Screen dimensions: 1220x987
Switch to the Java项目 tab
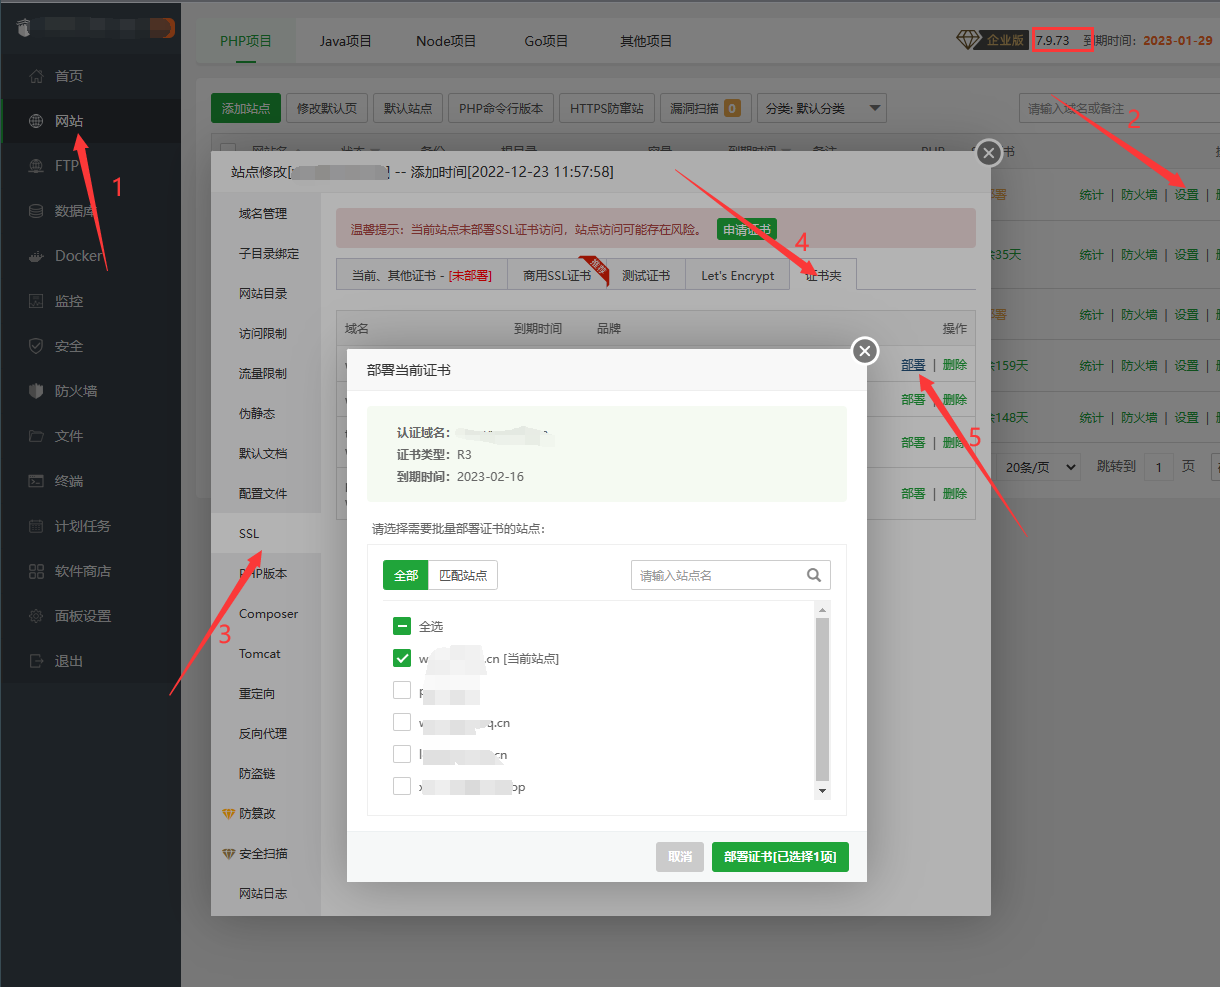click(x=346, y=41)
